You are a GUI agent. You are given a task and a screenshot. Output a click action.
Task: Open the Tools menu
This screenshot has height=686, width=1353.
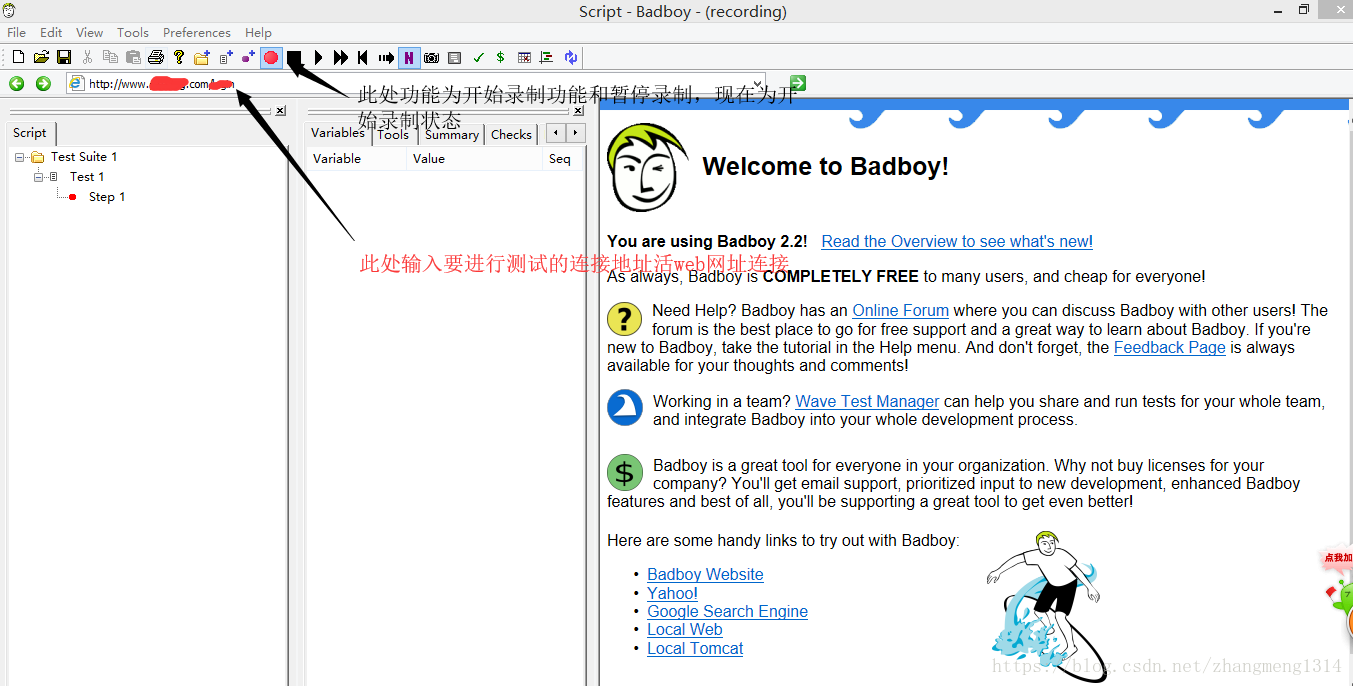click(133, 32)
